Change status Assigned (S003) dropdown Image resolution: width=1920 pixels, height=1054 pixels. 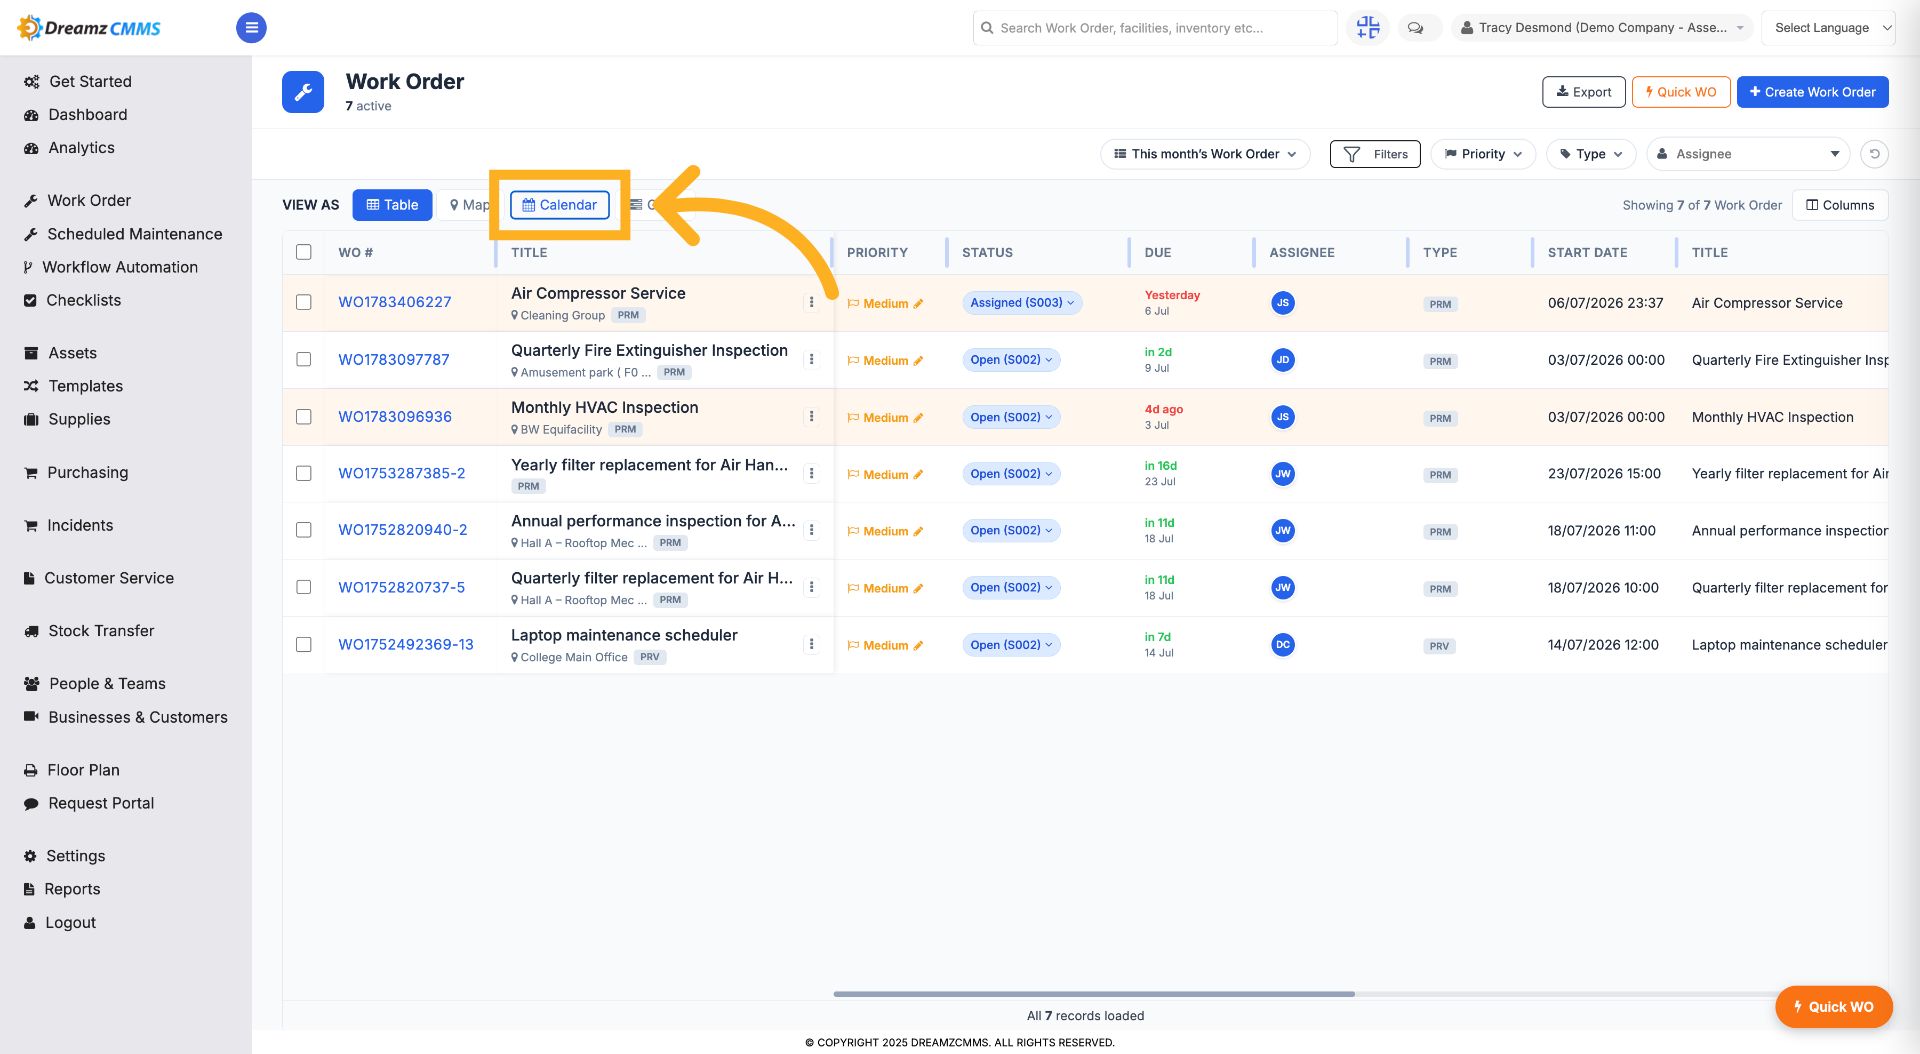coord(1022,303)
